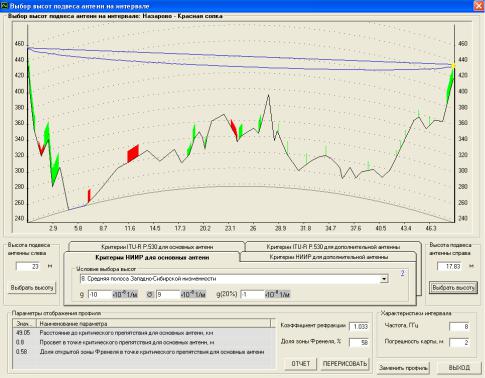Click right Выбрать высоту button
Image resolution: width=485 pixels, height=378 pixels.
[453, 288]
